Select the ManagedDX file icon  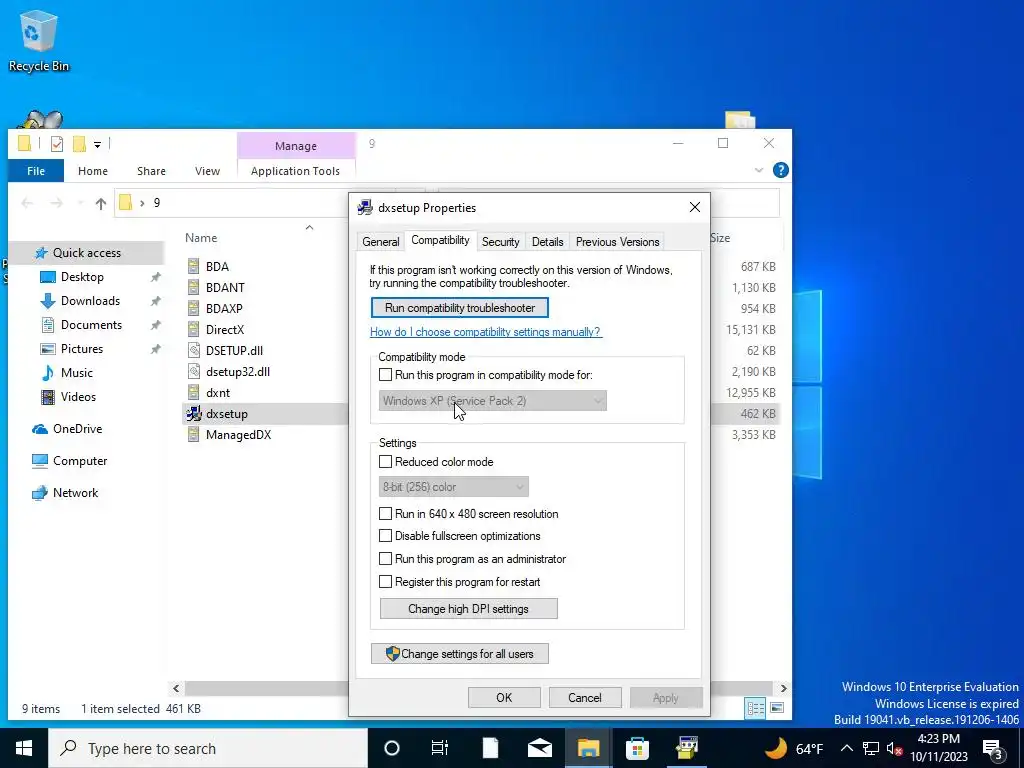tap(193, 434)
